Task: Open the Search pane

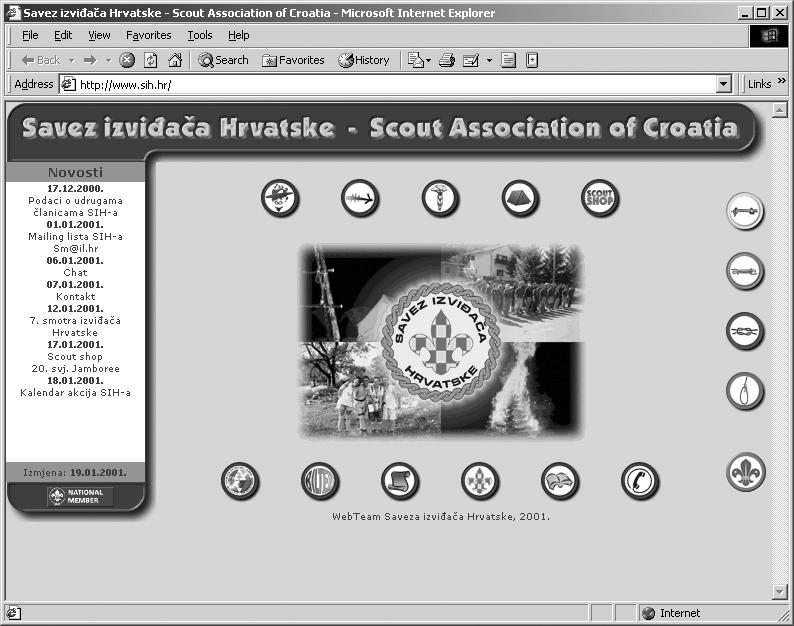Action: pyautogui.click(x=223, y=60)
